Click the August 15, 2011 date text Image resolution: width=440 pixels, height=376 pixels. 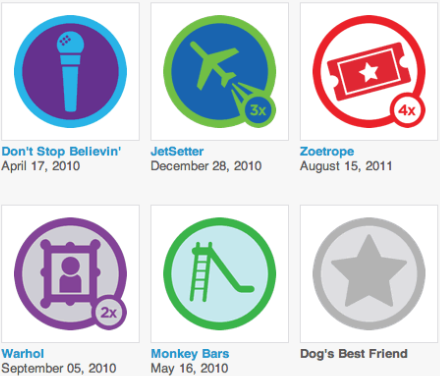point(346,166)
